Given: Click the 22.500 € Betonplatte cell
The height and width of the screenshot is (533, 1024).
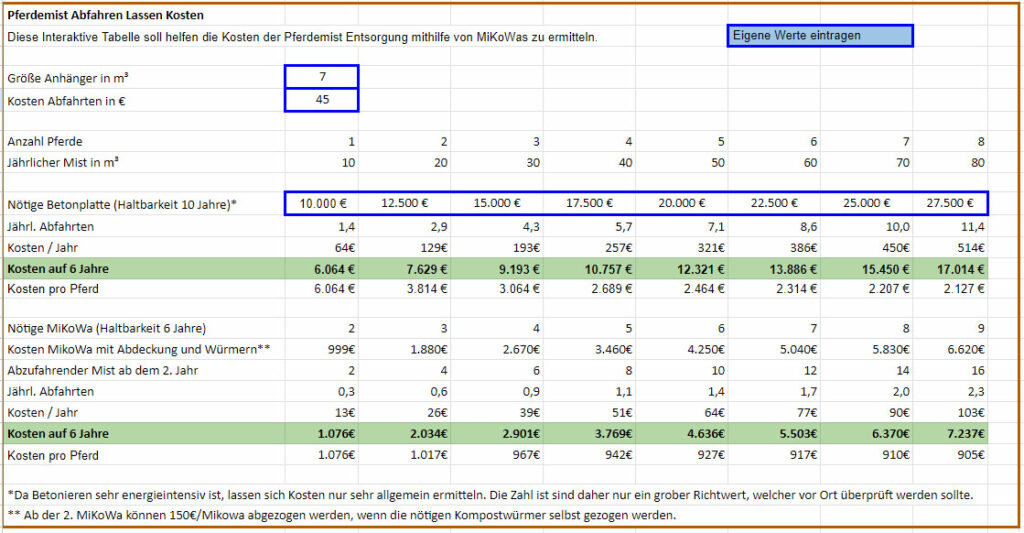Looking at the screenshot, I should tap(771, 203).
